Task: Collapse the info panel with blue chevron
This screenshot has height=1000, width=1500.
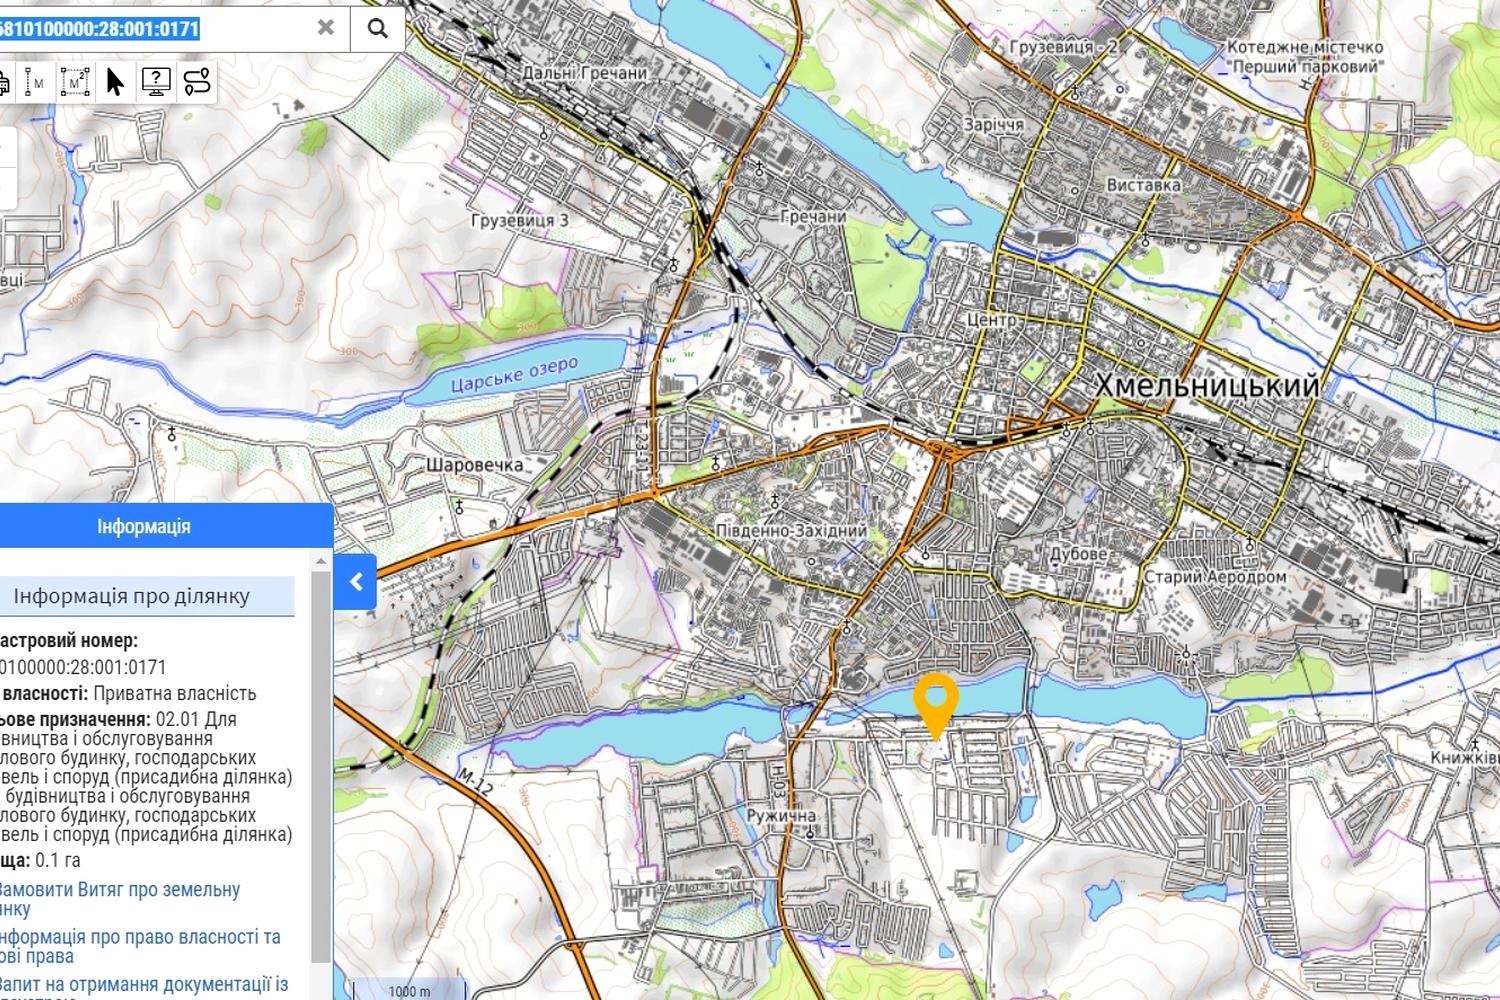Action: coord(355,581)
